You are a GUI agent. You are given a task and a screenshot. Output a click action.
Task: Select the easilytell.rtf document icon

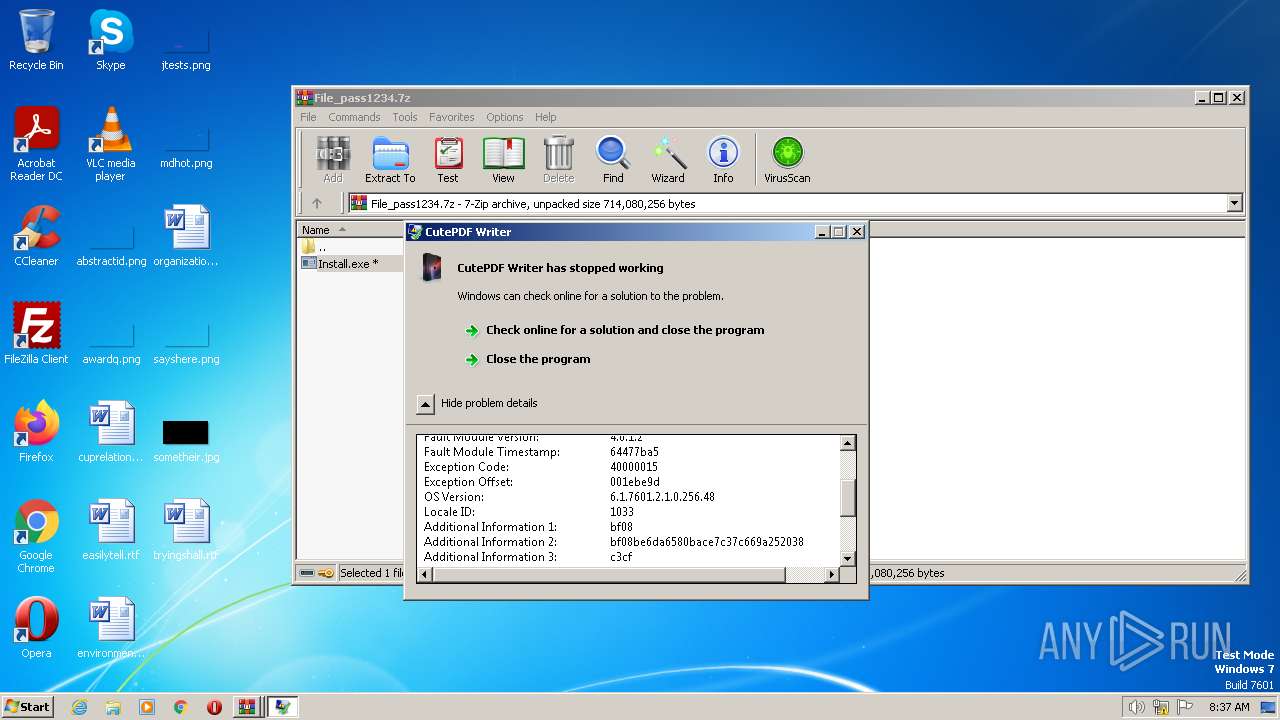click(x=111, y=530)
